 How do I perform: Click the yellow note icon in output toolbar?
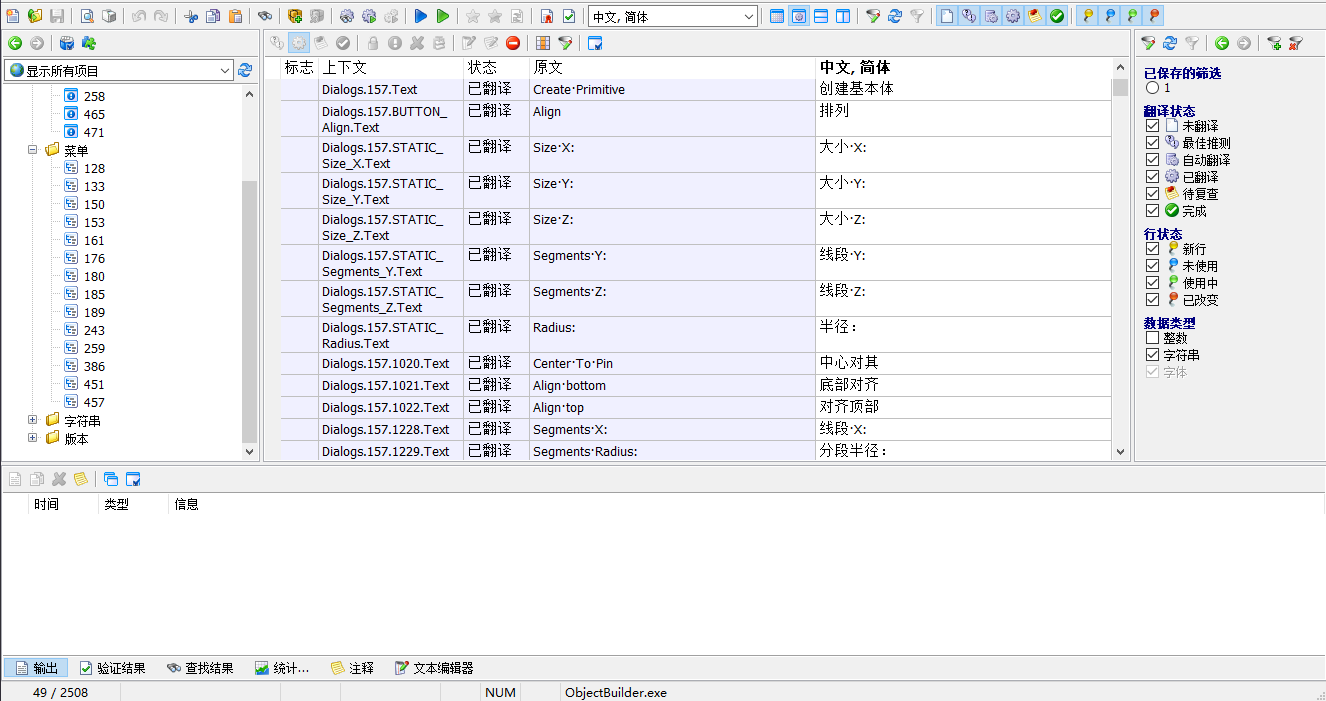point(81,479)
